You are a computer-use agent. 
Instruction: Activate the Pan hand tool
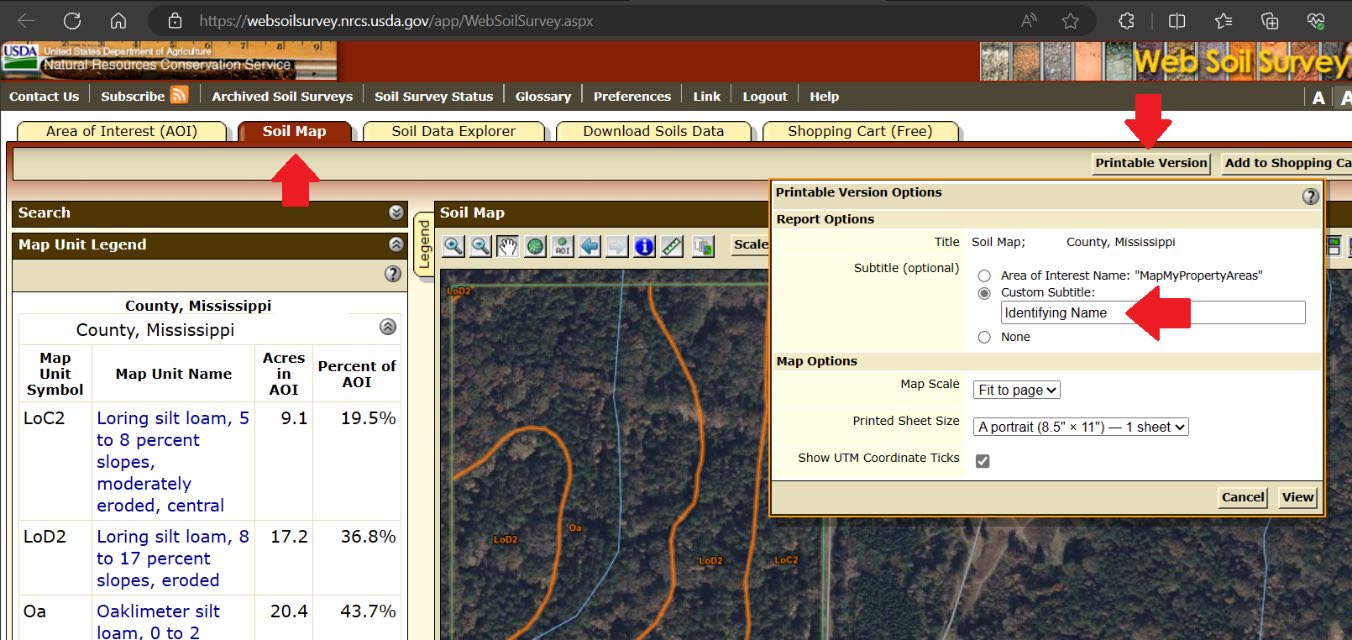(508, 246)
